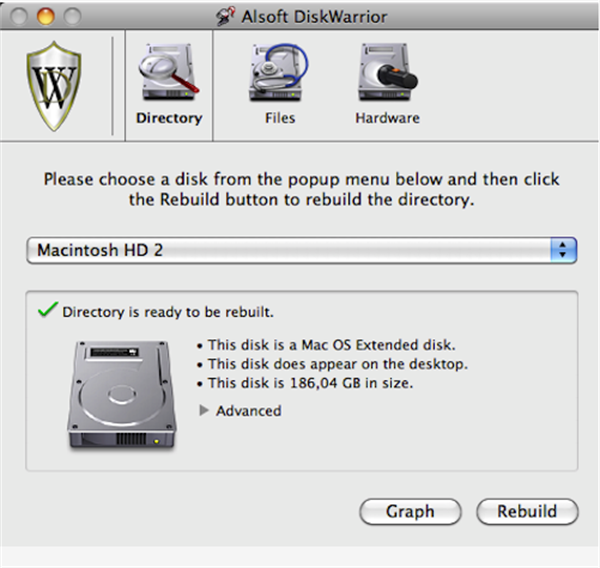This screenshot has height=568, width=600.
Task: Click the Alsoft DiskWarrior window title
Action: point(314,16)
